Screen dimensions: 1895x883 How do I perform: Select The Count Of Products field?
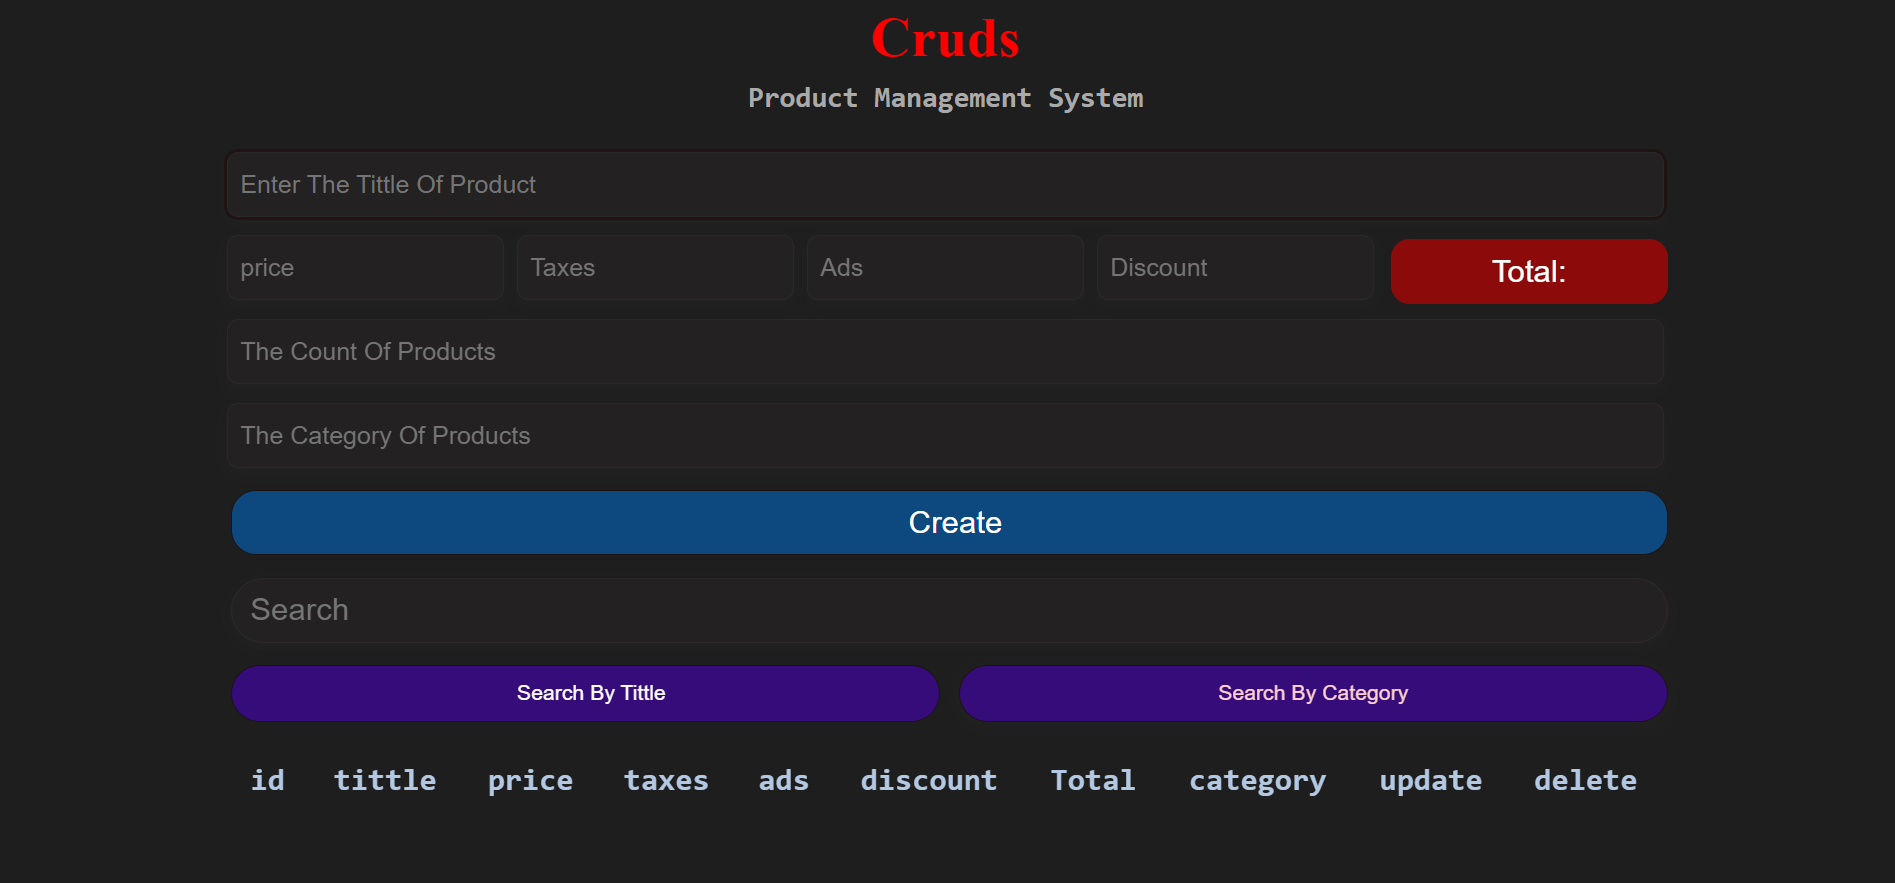pyautogui.click(x=945, y=352)
